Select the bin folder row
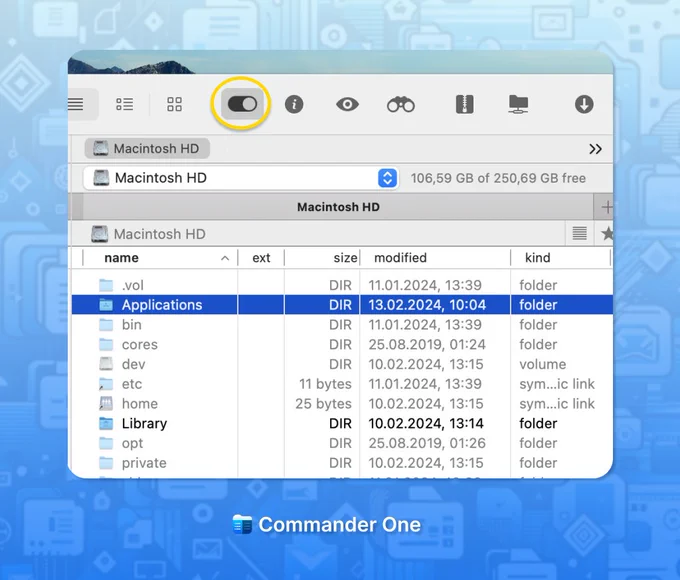This screenshot has height=580, width=680. (x=342, y=324)
